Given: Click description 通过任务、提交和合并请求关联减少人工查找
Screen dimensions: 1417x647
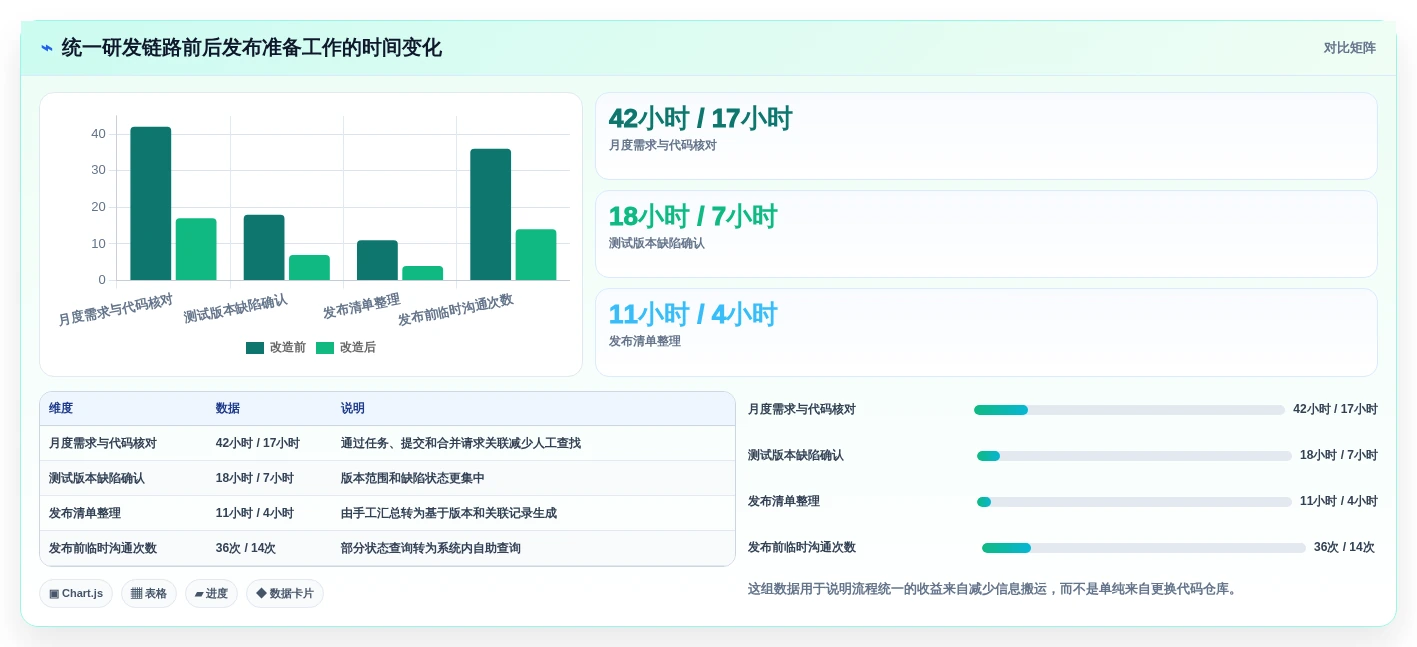Looking at the screenshot, I should tap(461, 443).
